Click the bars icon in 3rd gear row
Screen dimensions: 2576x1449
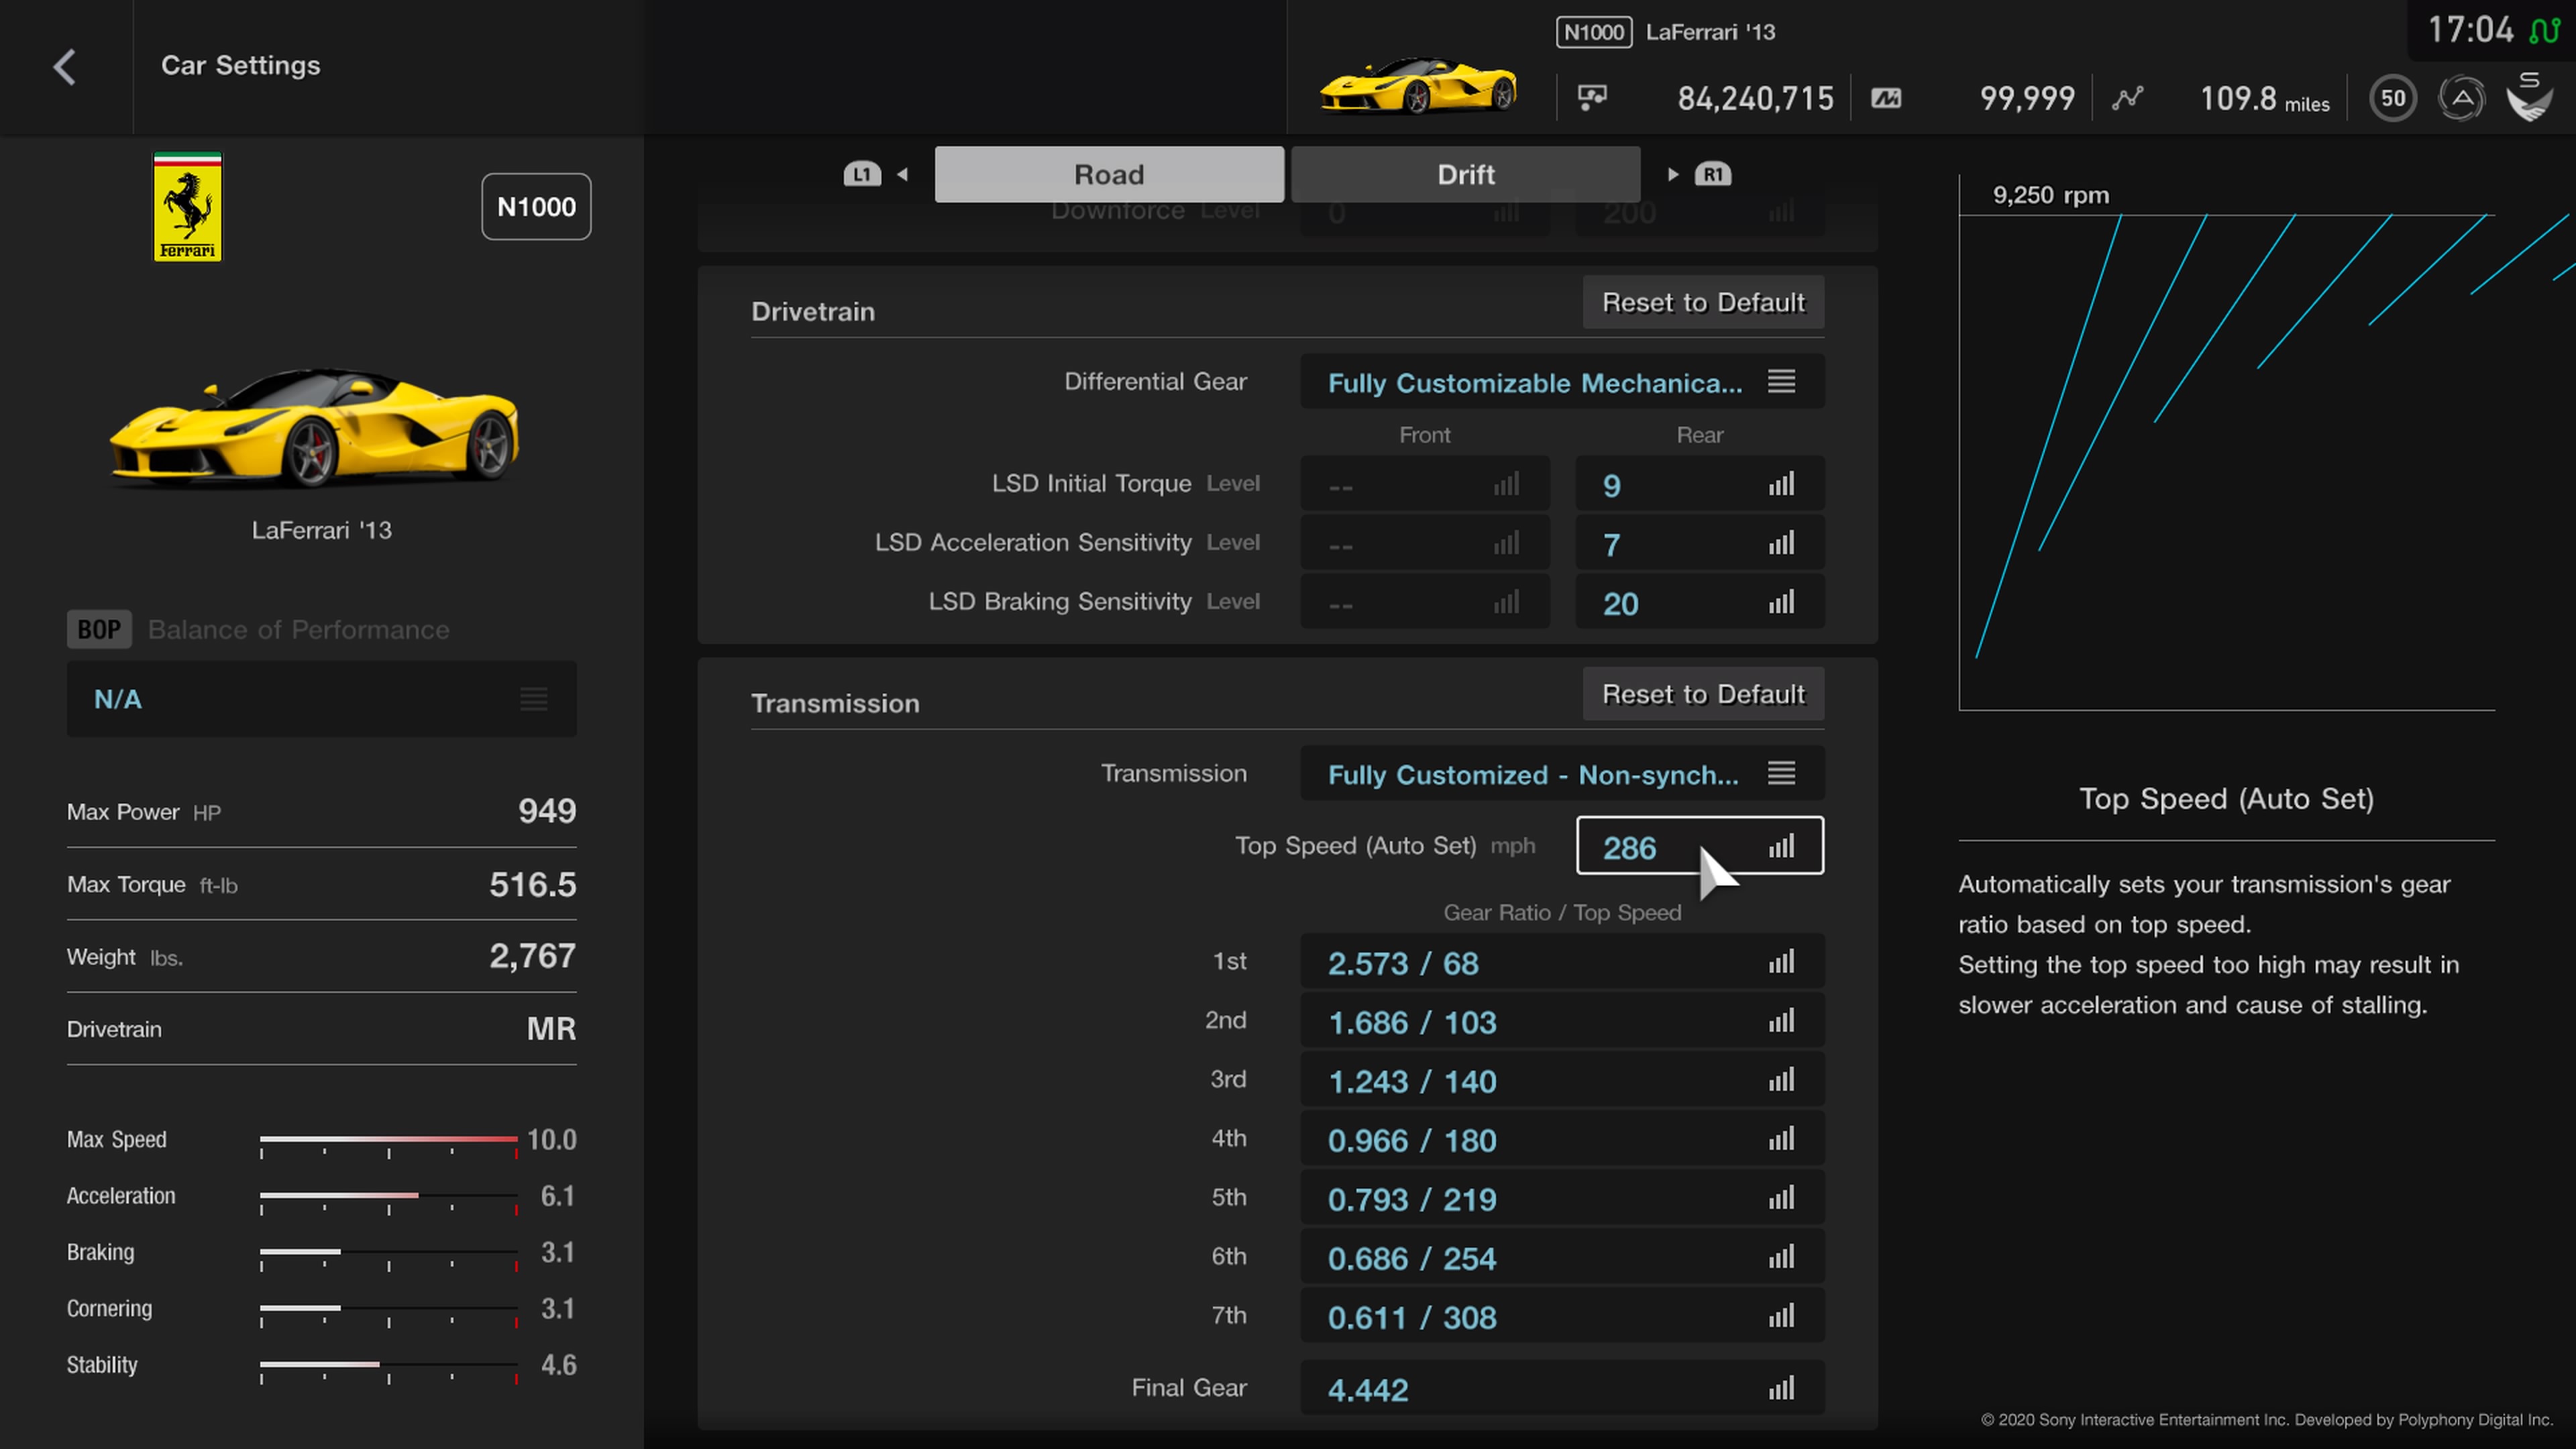(x=1781, y=1080)
